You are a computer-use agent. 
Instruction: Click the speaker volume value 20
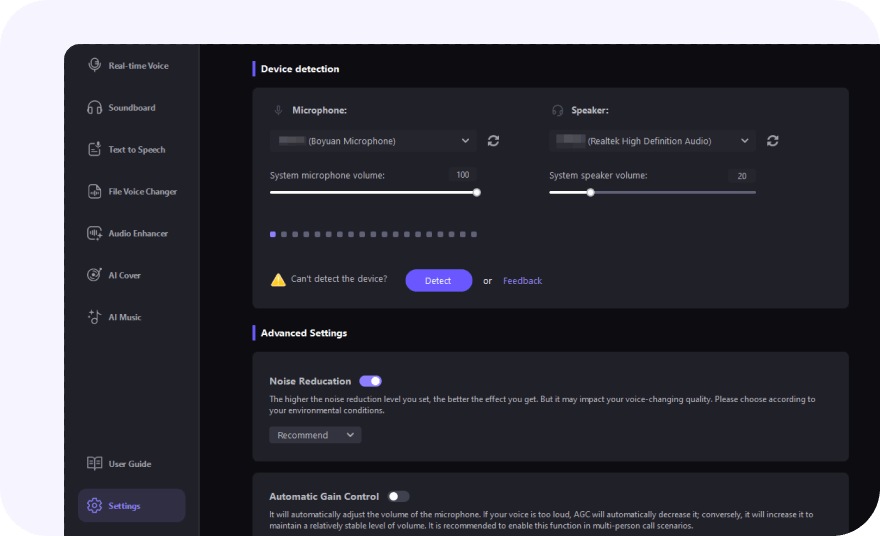742,176
